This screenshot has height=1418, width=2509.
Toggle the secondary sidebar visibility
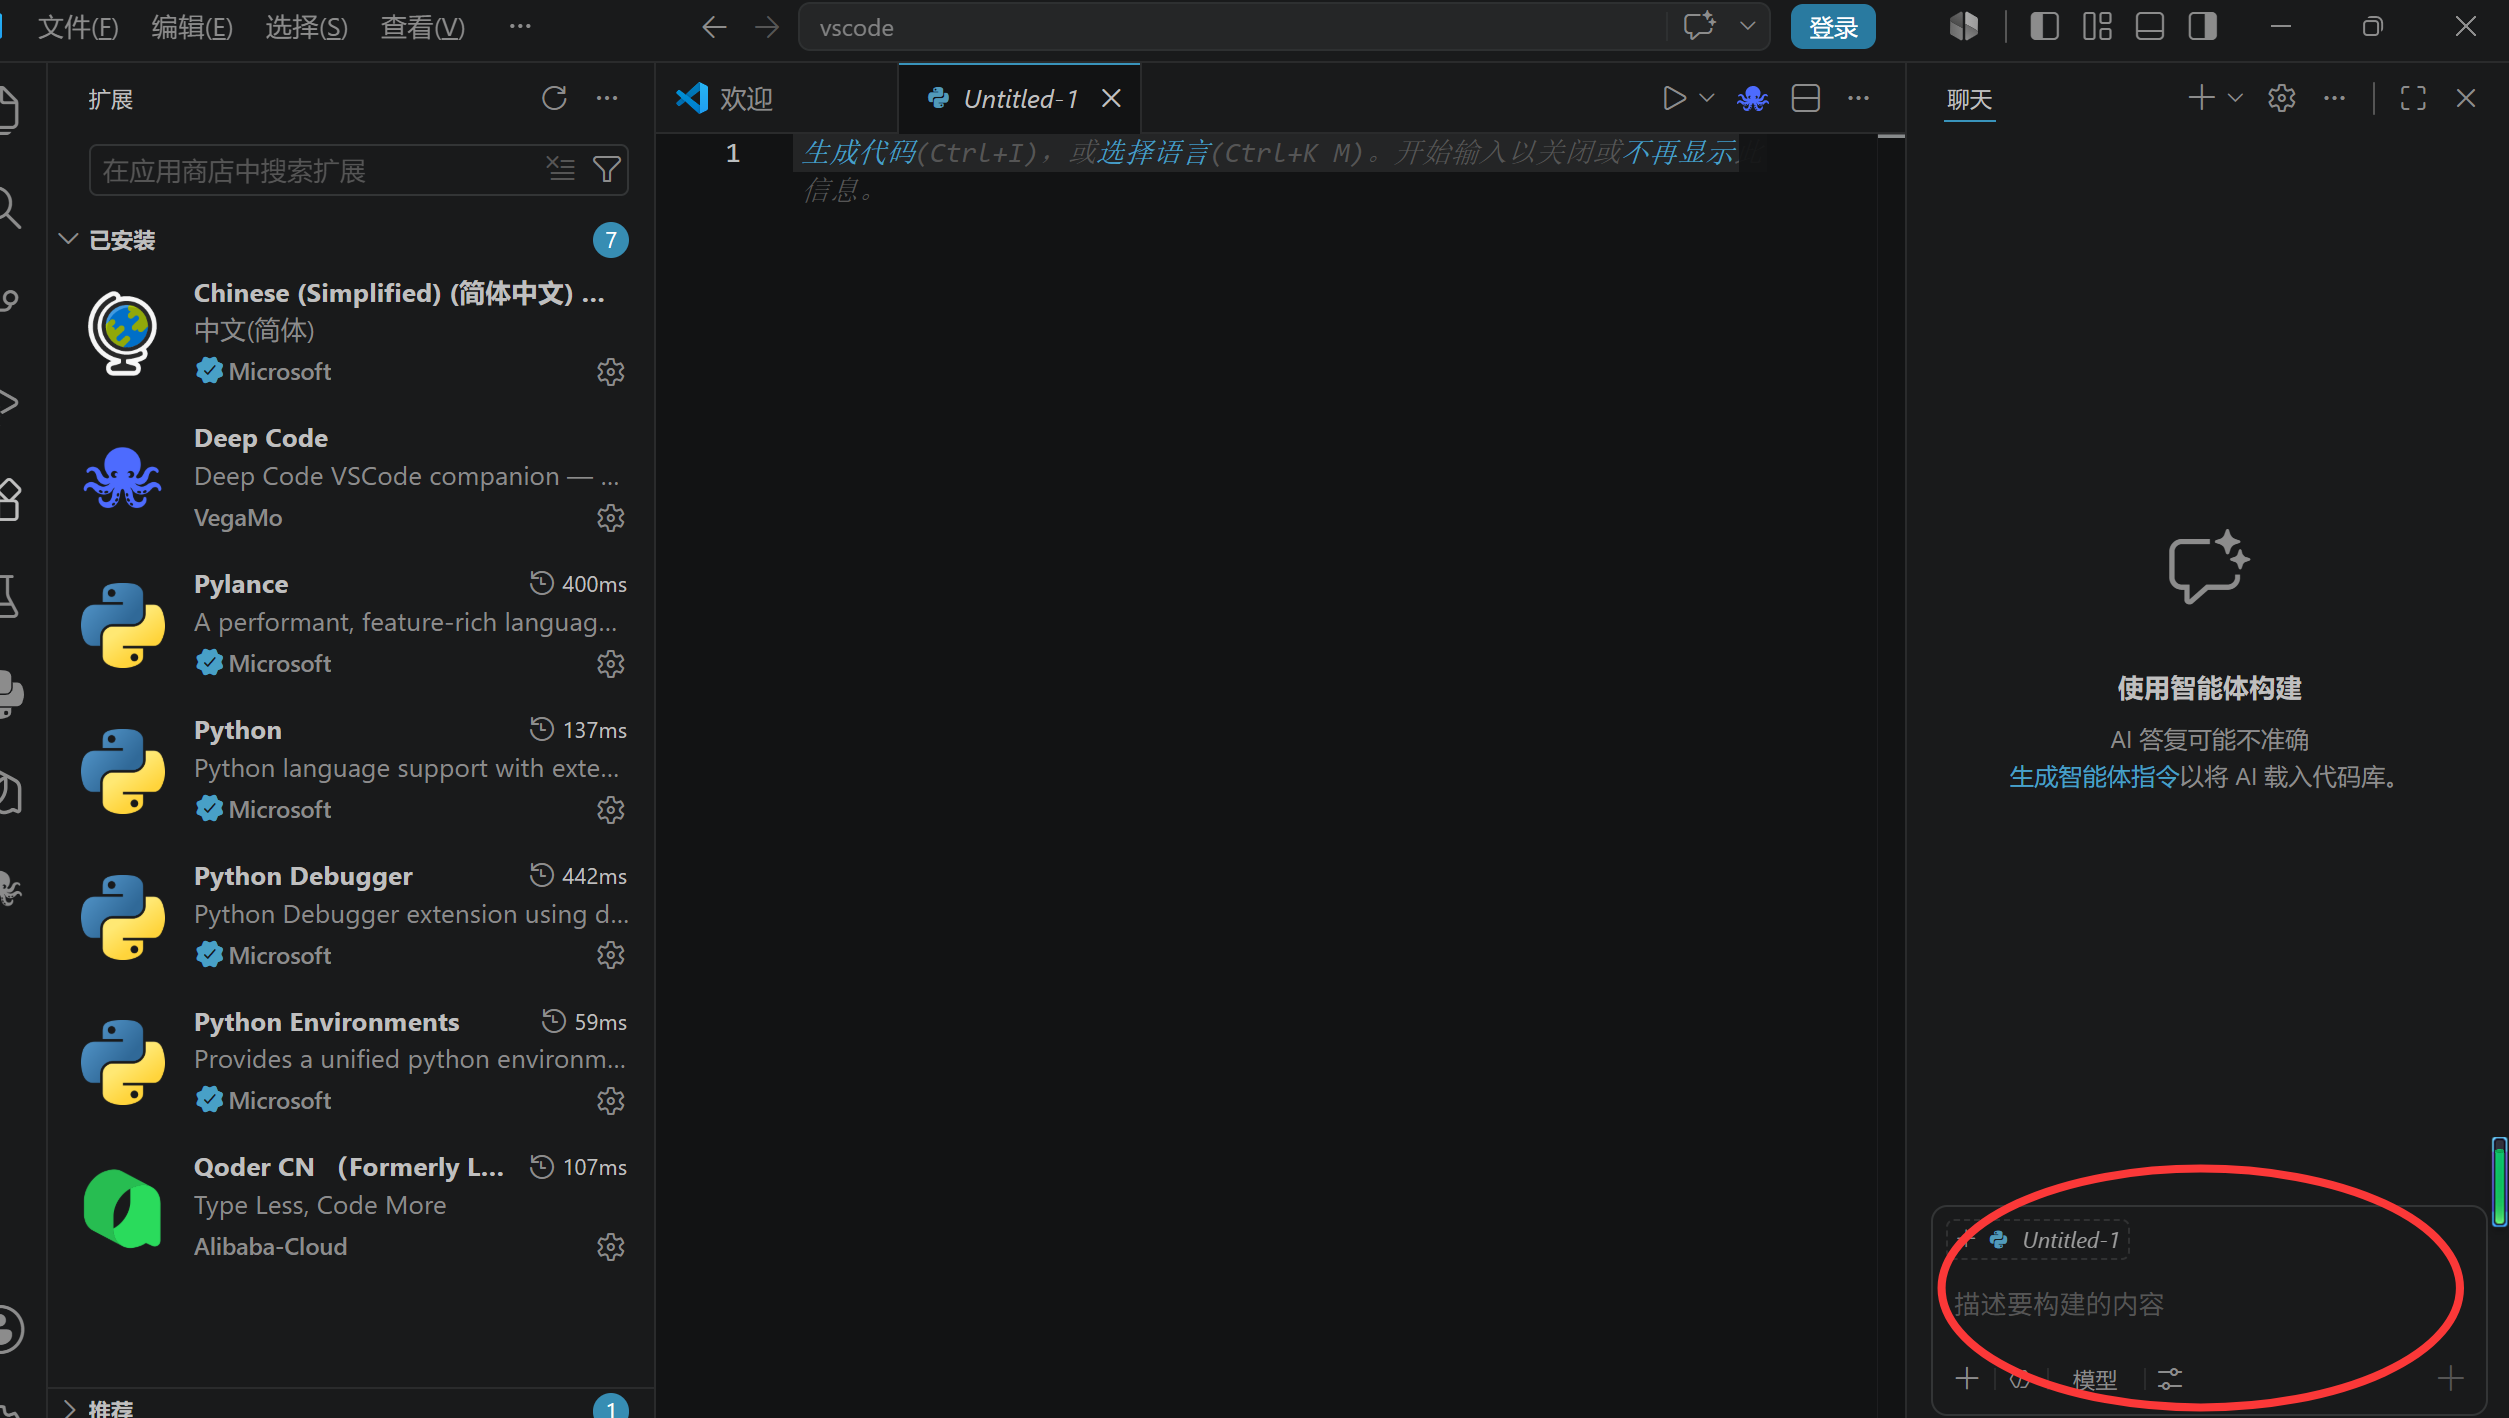(2203, 27)
